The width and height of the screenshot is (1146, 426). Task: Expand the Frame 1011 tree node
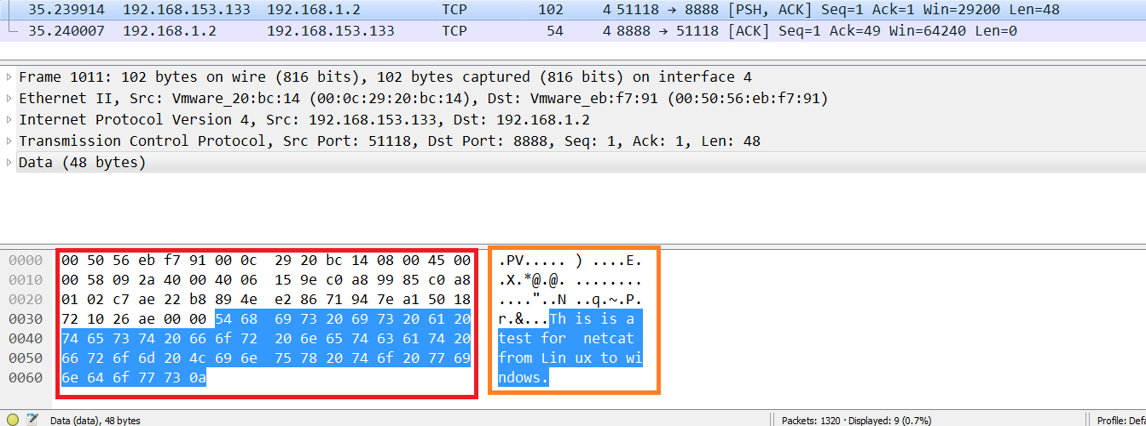[x=9, y=78]
